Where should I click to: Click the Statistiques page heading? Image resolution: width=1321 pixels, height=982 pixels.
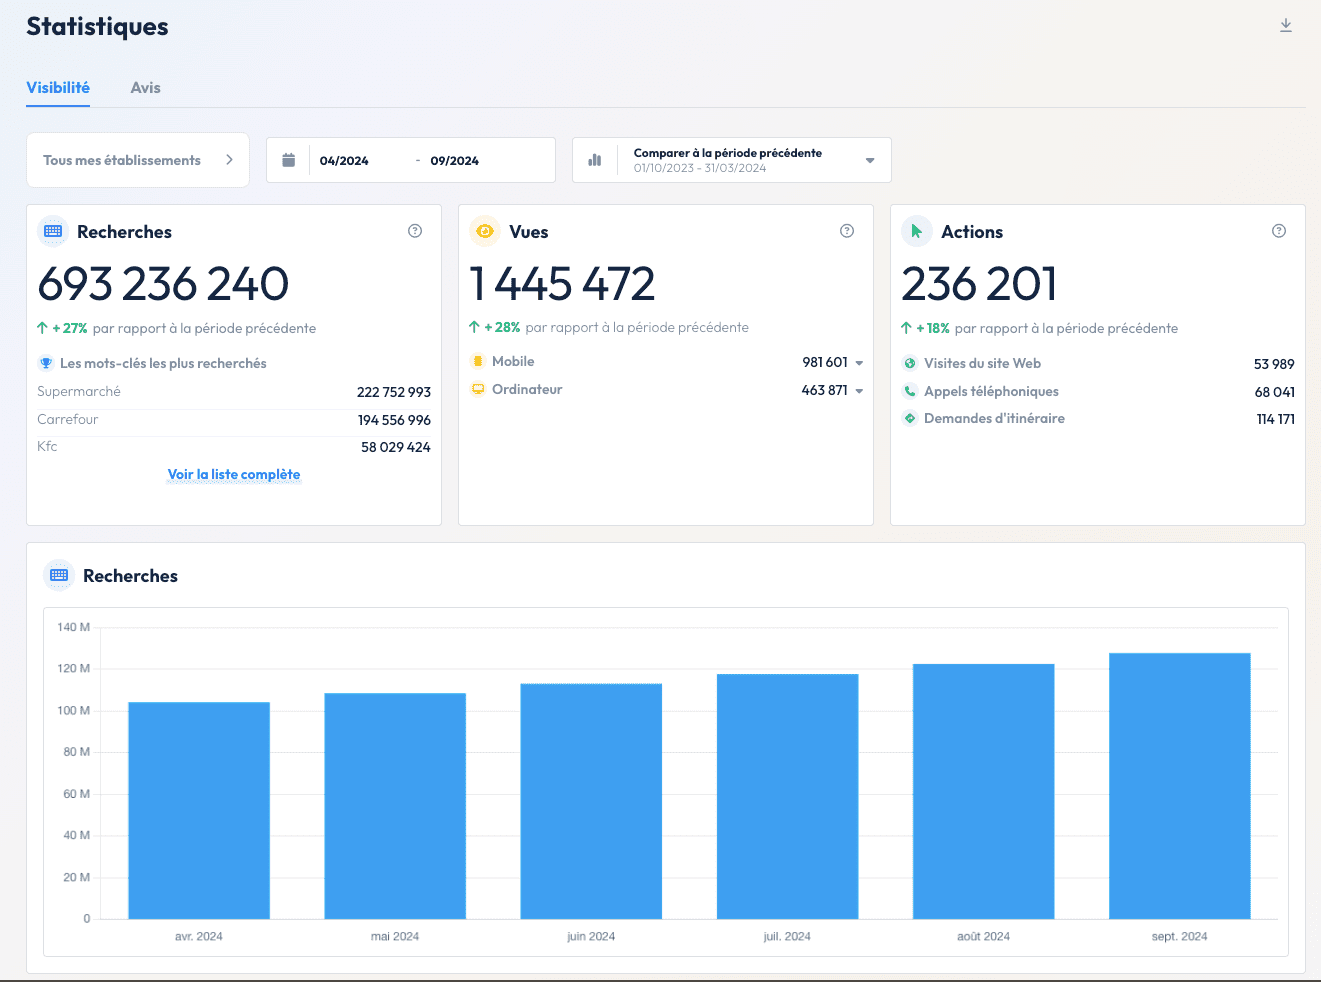(97, 27)
